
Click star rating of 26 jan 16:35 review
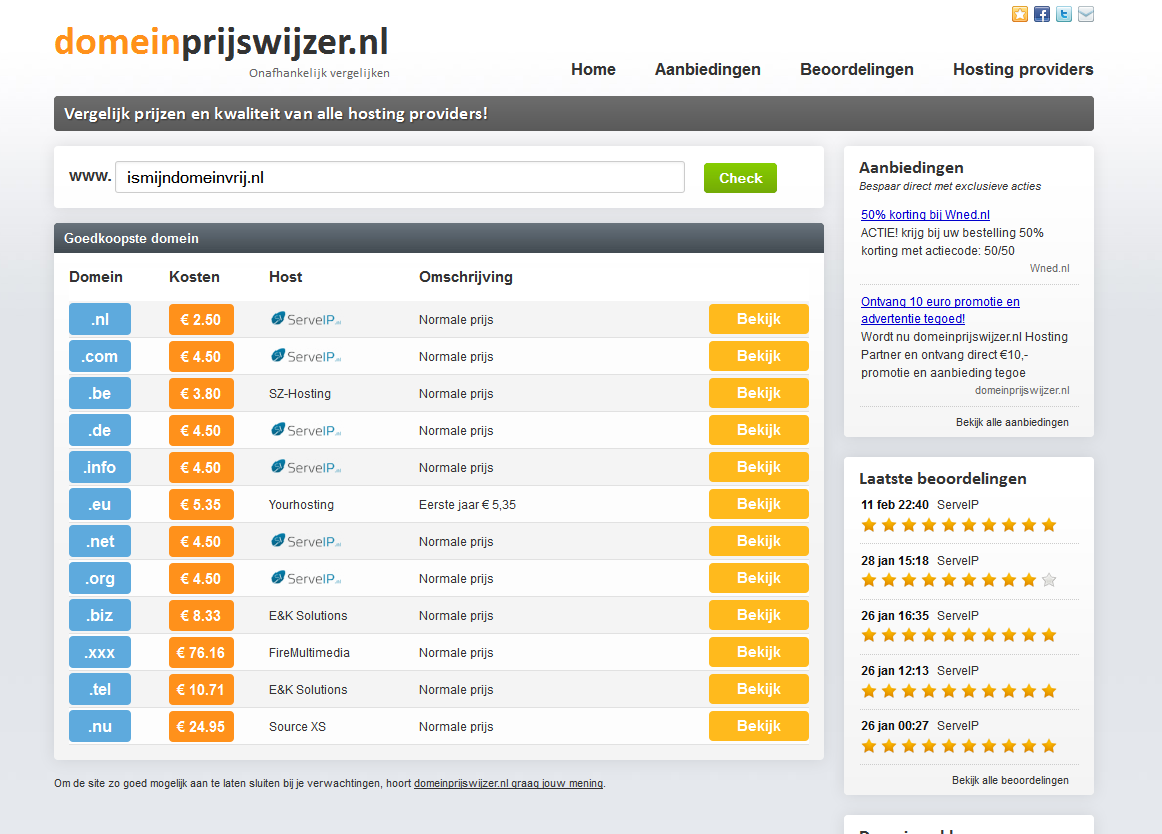coord(959,635)
